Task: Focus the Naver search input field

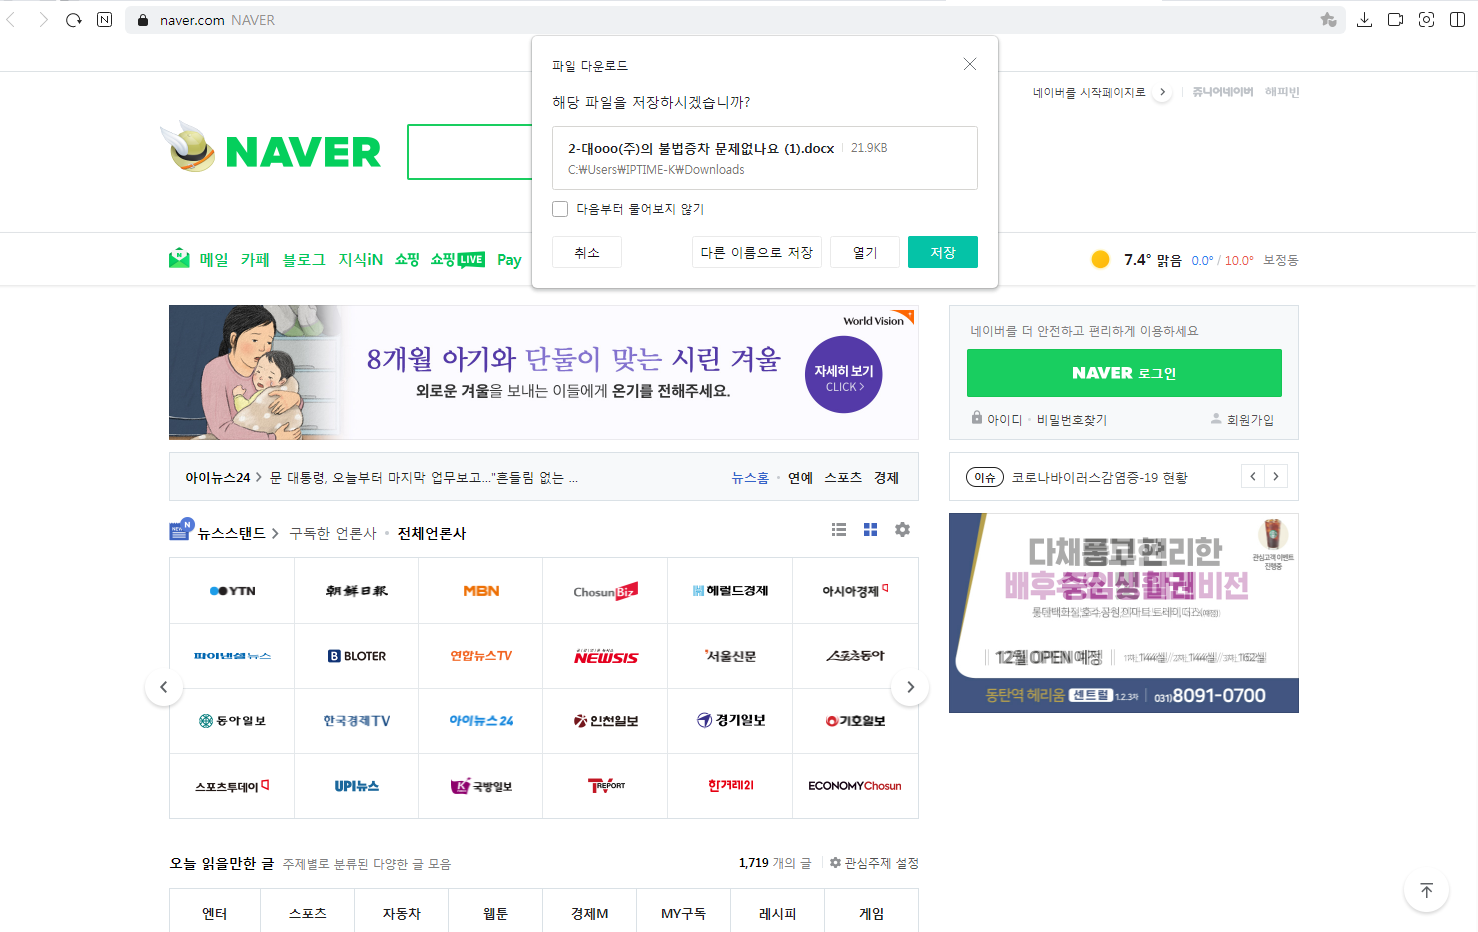Action: (470, 152)
